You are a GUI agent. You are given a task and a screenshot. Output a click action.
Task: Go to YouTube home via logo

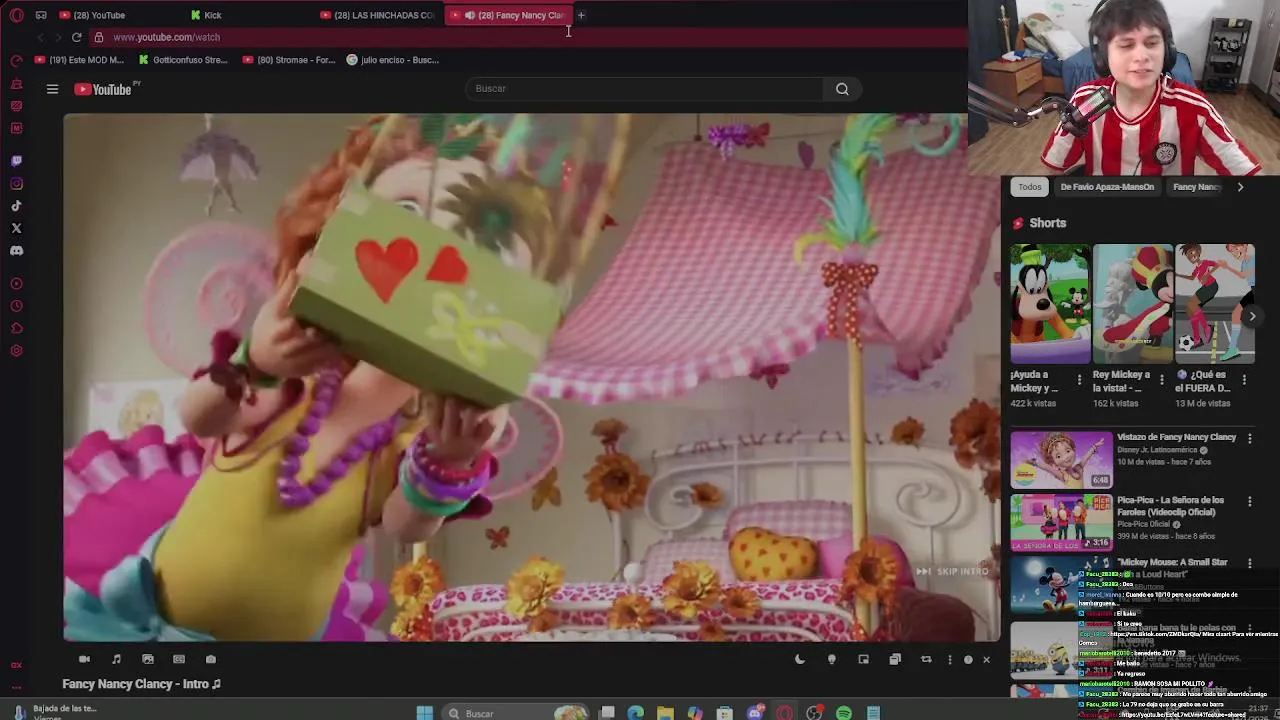[103, 89]
